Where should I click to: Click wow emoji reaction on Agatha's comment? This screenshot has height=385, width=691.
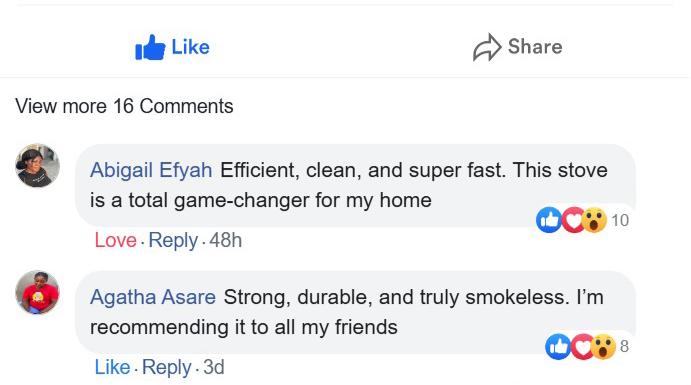click(x=603, y=347)
